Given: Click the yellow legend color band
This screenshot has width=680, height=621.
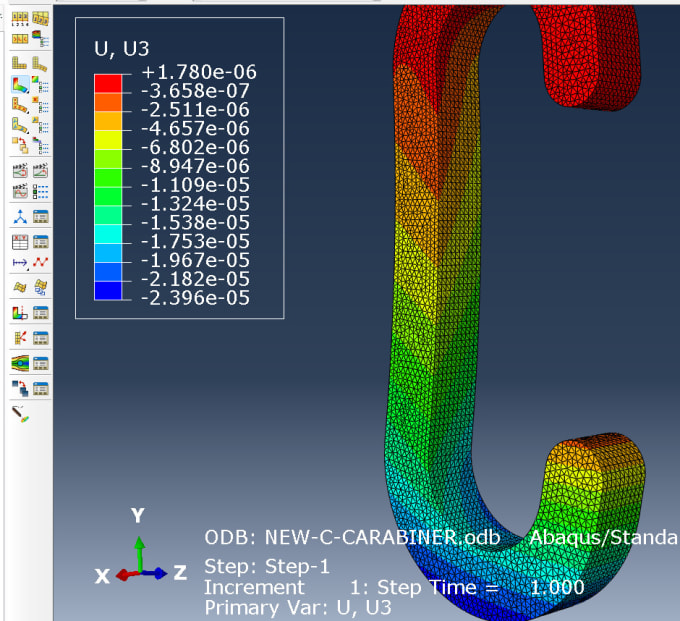Looking at the screenshot, I should [108, 140].
